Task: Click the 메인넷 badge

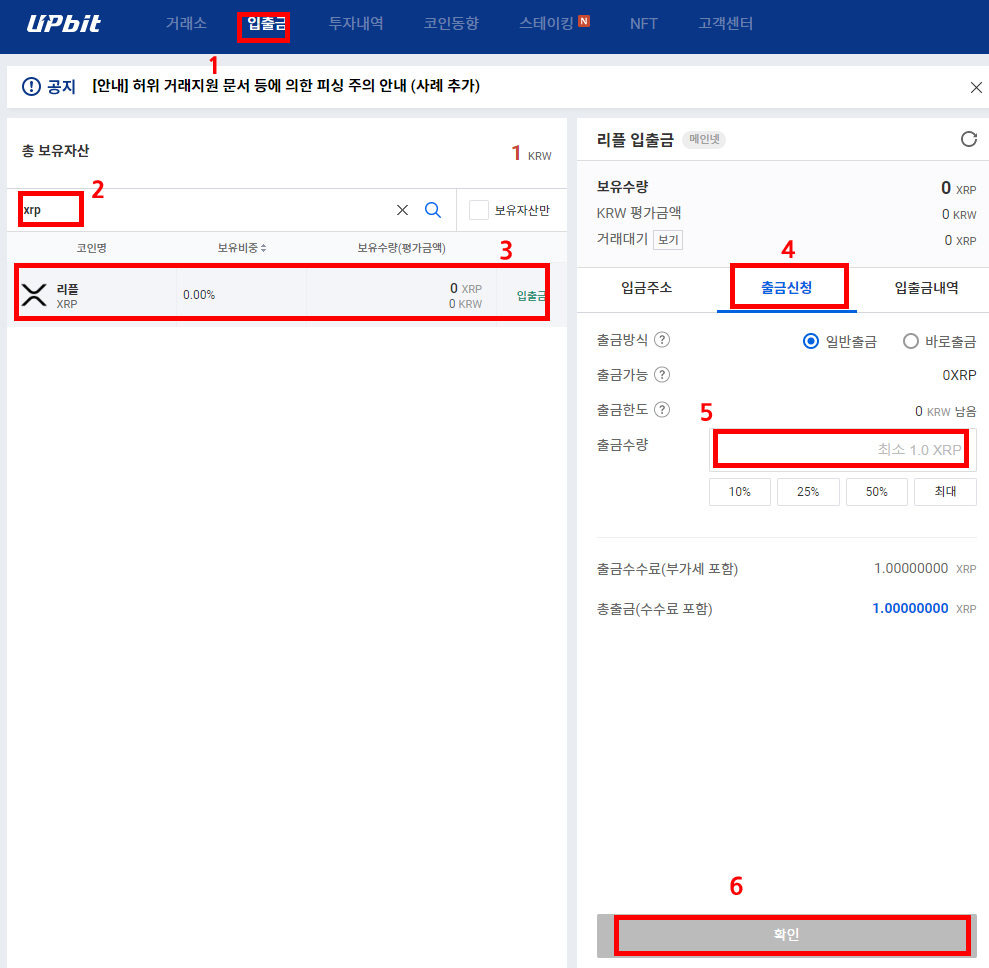Action: (x=704, y=139)
